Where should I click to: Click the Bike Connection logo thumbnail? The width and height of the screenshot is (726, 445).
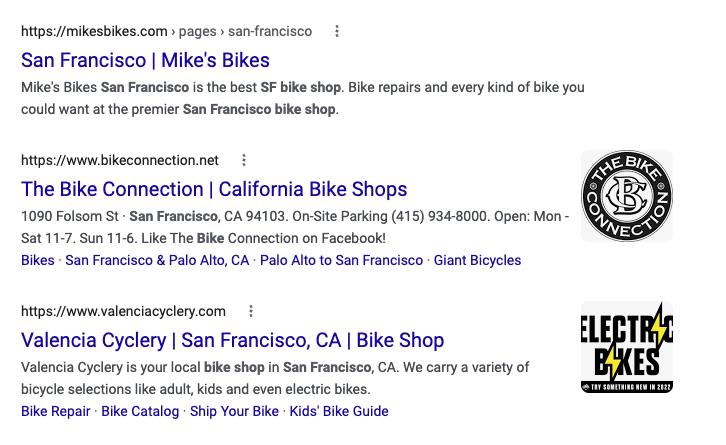tap(627, 196)
